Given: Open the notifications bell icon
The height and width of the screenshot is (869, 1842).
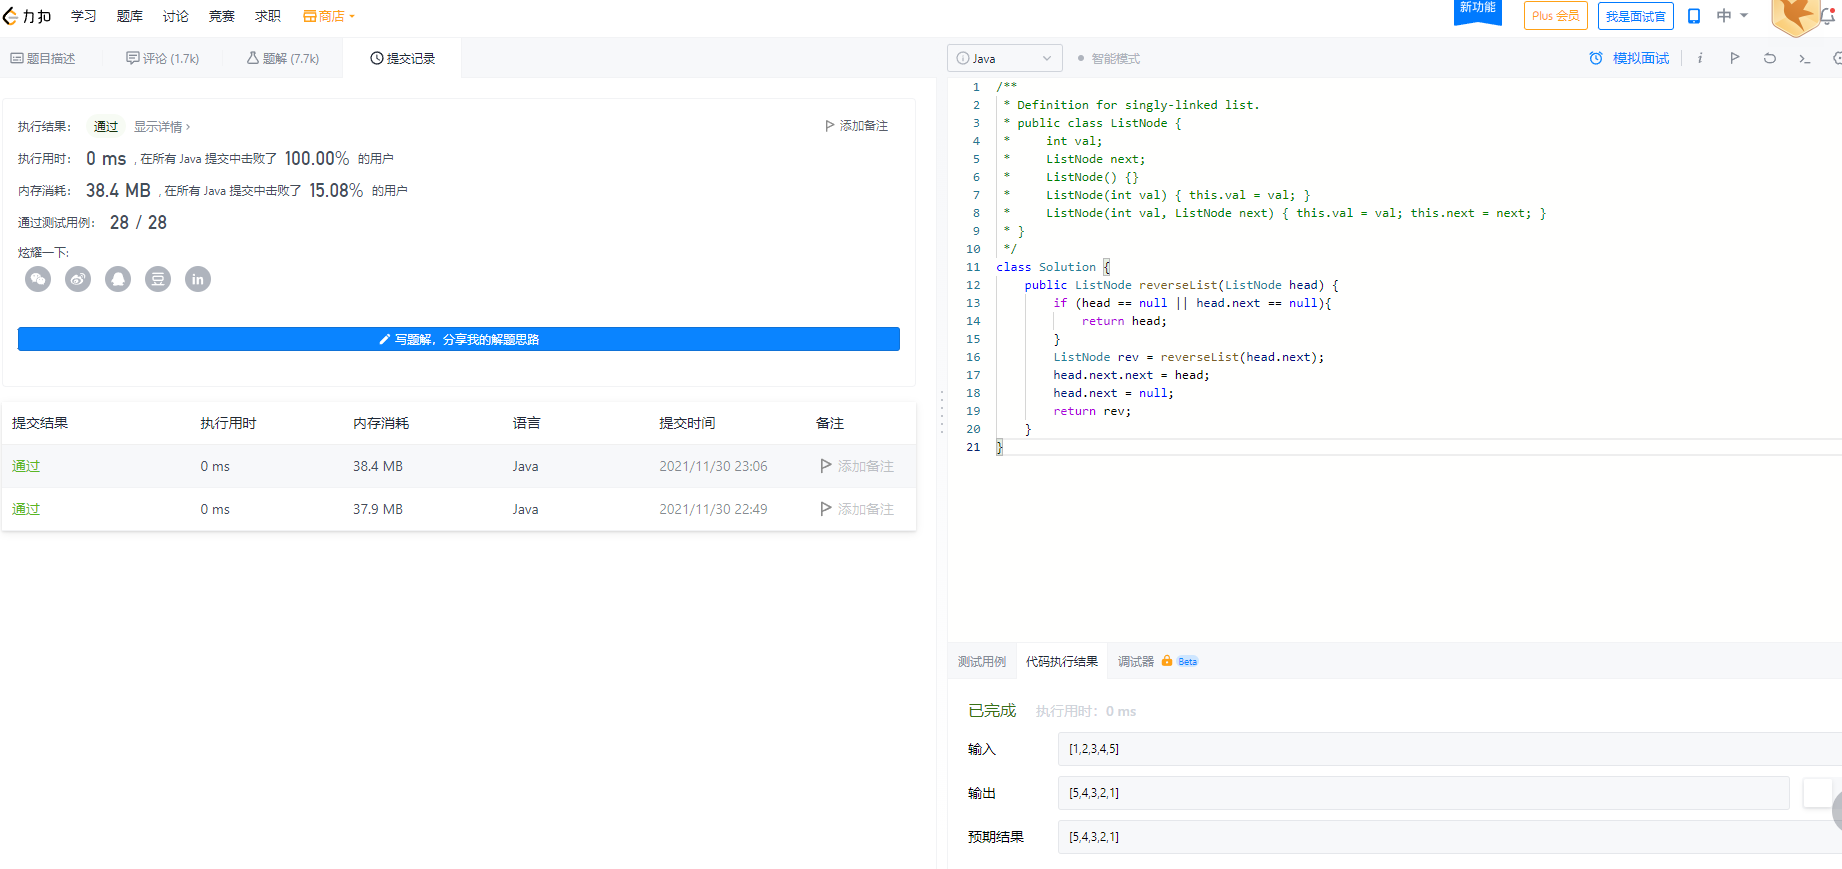Looking at the screenshot, I should click(1828, 16).
